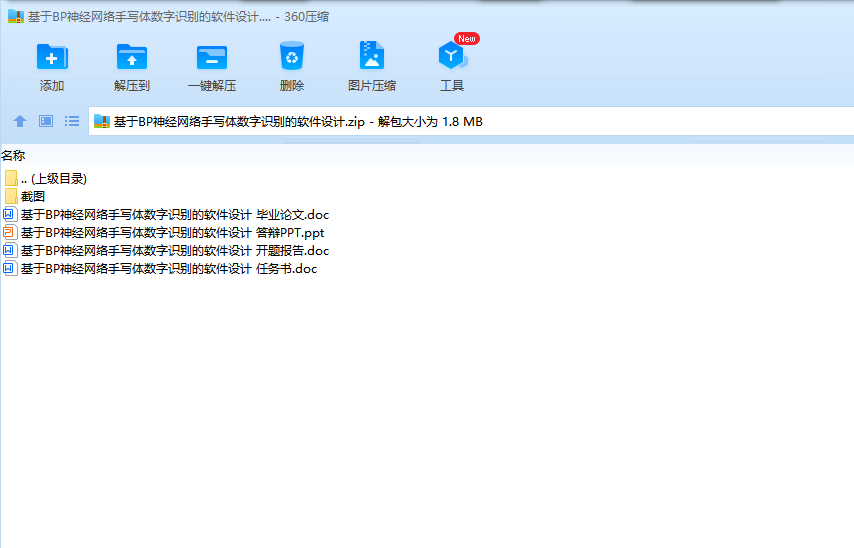Open the 图片压缩 image compression tool

click(372, 56)
